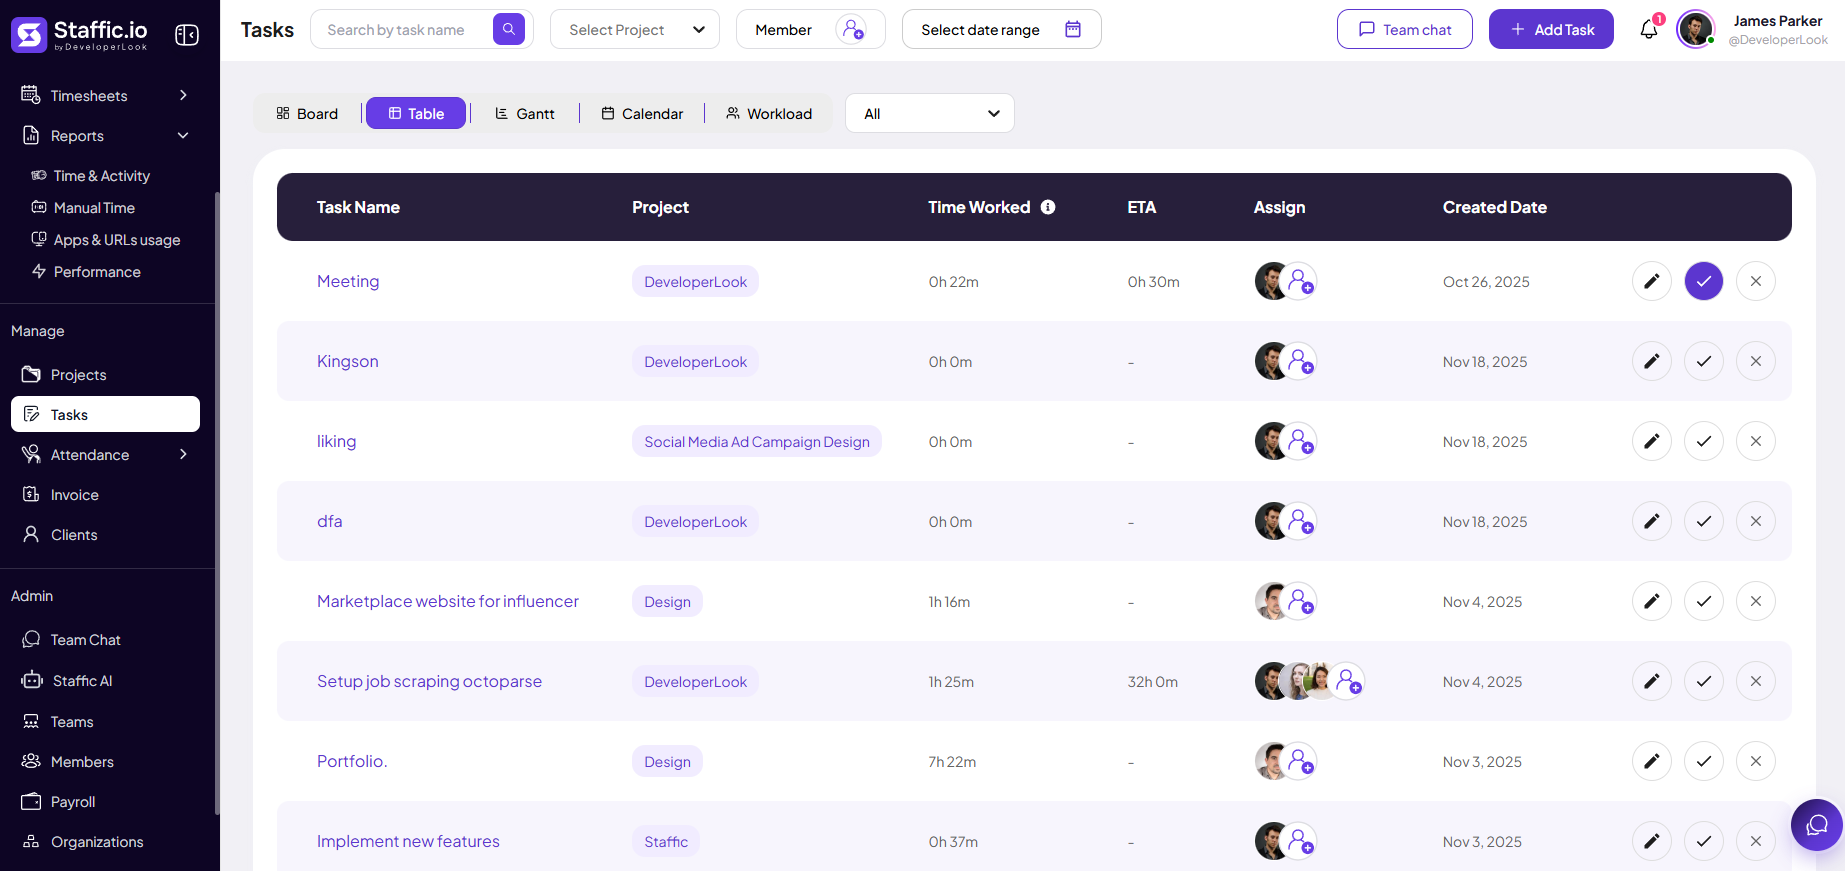Open the support chat bubble
Screen dimensions: 1845x871
coord(1817,825)
